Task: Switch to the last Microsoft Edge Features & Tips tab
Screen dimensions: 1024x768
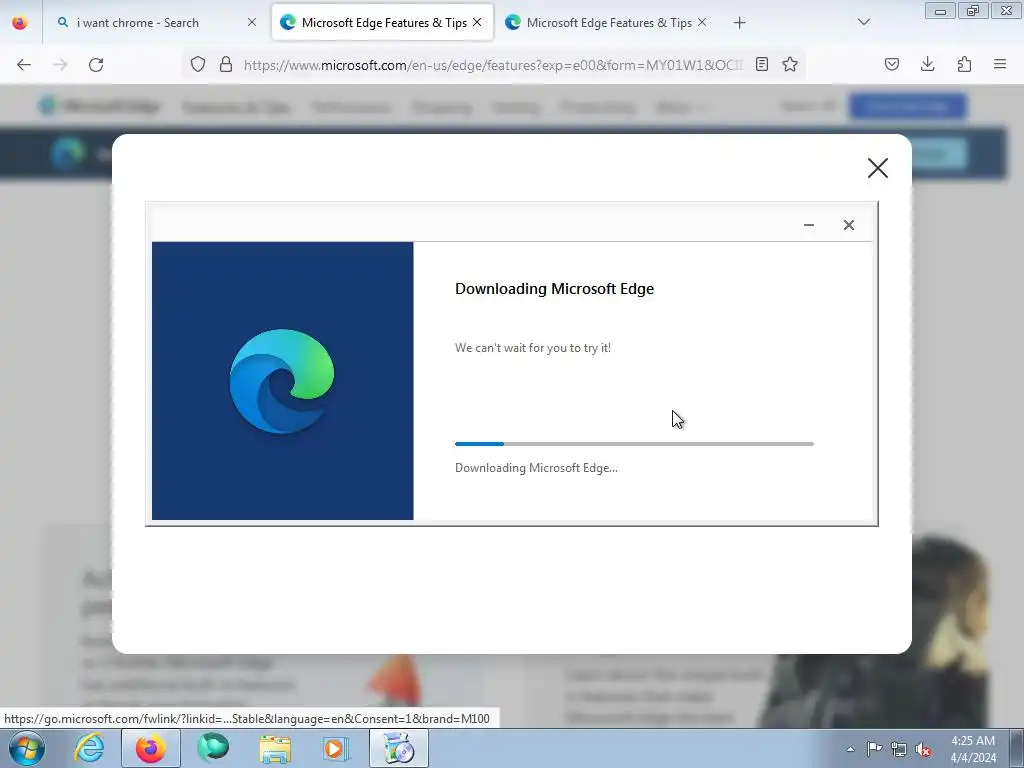Action: tap(607, 23)
